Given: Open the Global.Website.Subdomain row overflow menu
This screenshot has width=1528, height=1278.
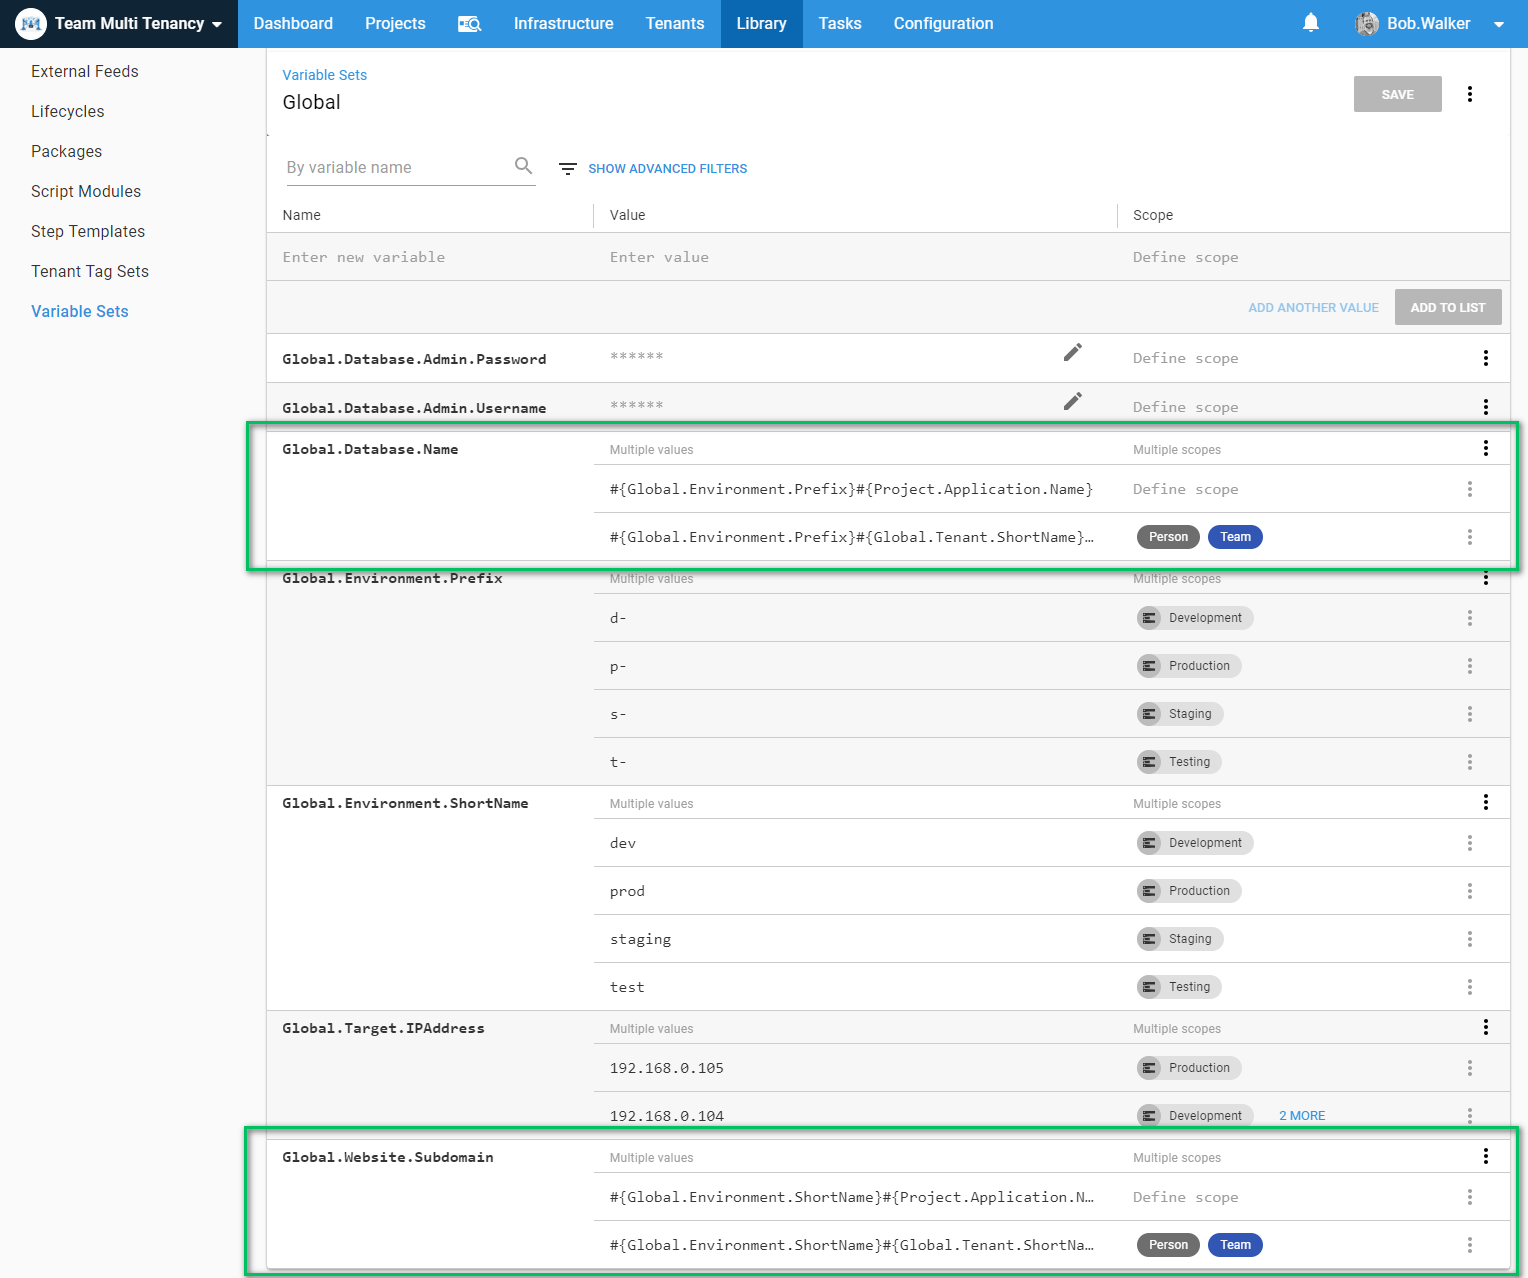Looking at the screenshot, I should (x=1485, y=1156).
